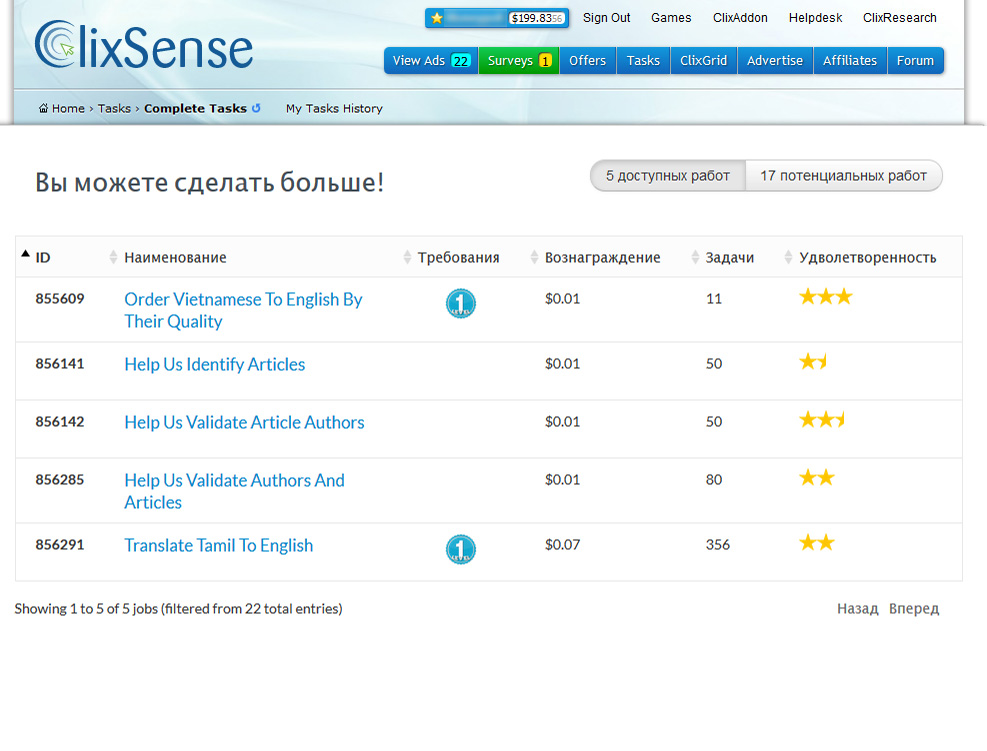The width and height of the screenshot is (987, 751).
Task: Click two-star rating of task 856285
Action: (x=816, y=478)
